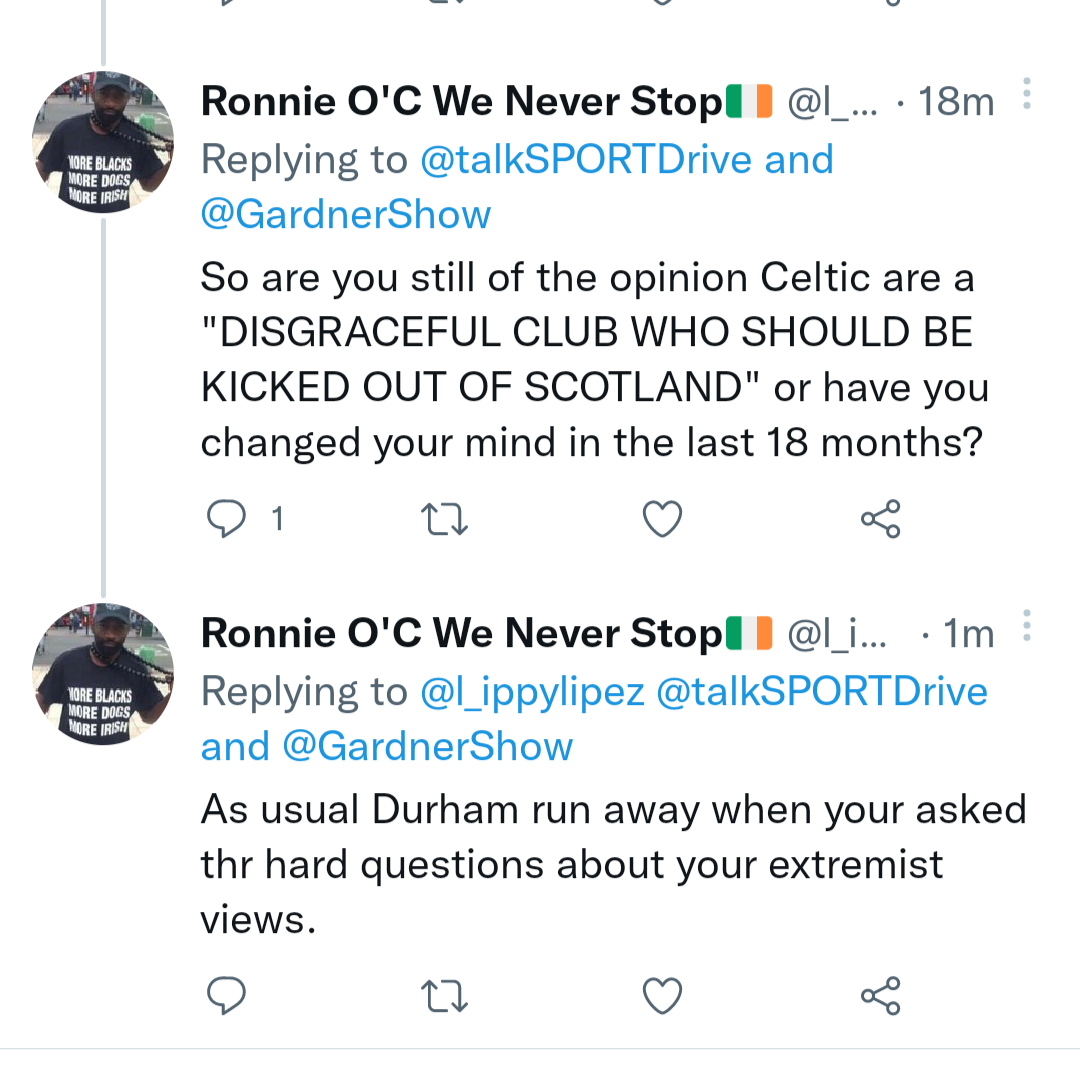Open @talkSPORTDrive mention in second tweet
1080x1065 pixels.
click(x=822, y=692)
